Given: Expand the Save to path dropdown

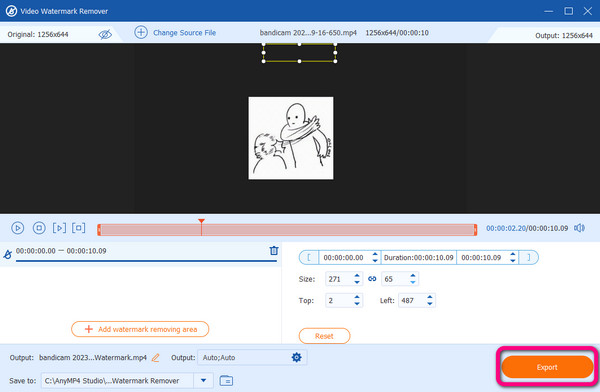Looking at the screenshot, I should [204, 381].
